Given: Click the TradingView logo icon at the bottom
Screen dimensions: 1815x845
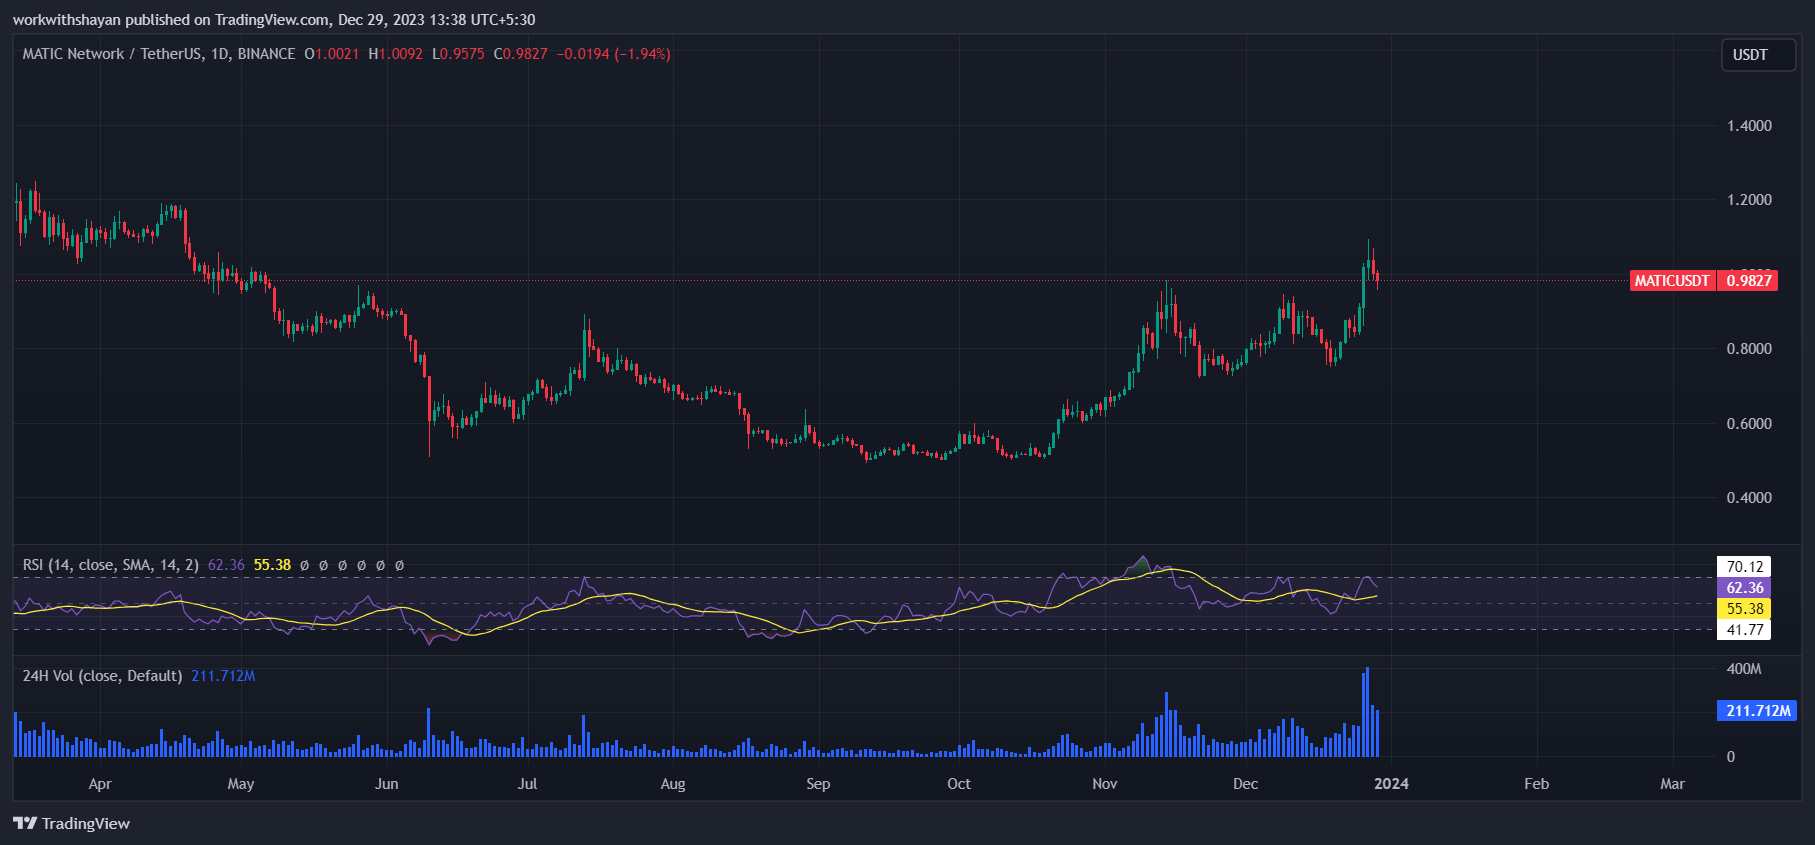Looking at the screenshot, I should (x=25, y=823).
